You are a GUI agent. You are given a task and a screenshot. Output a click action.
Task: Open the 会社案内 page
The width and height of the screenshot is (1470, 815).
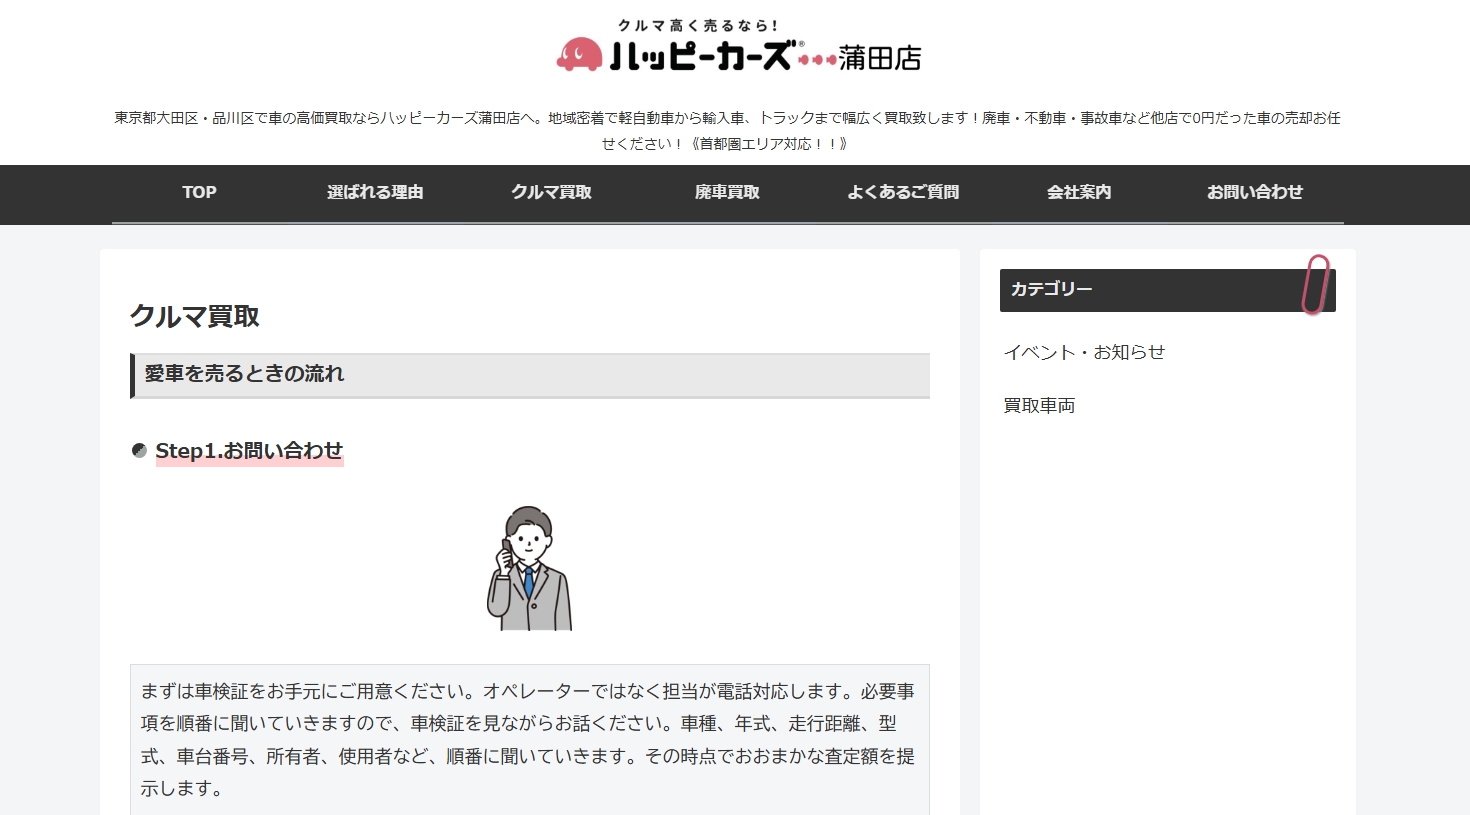1079,193
